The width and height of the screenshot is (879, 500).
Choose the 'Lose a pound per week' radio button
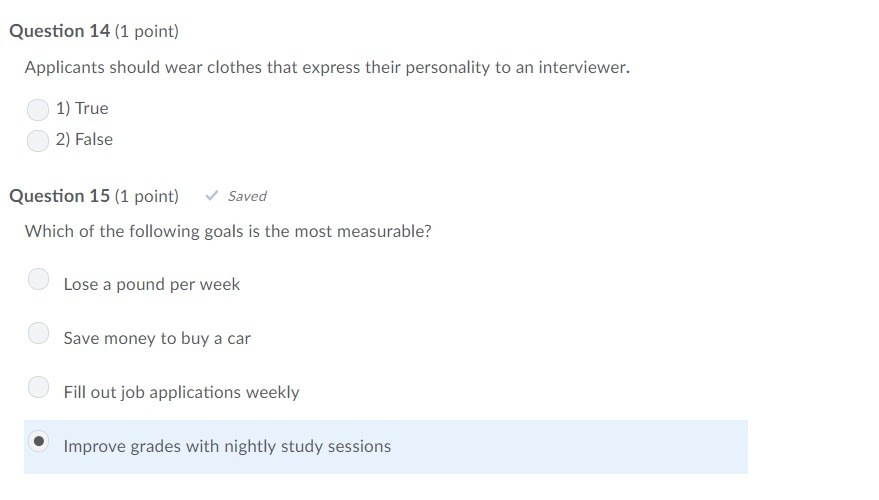(38, 279)
